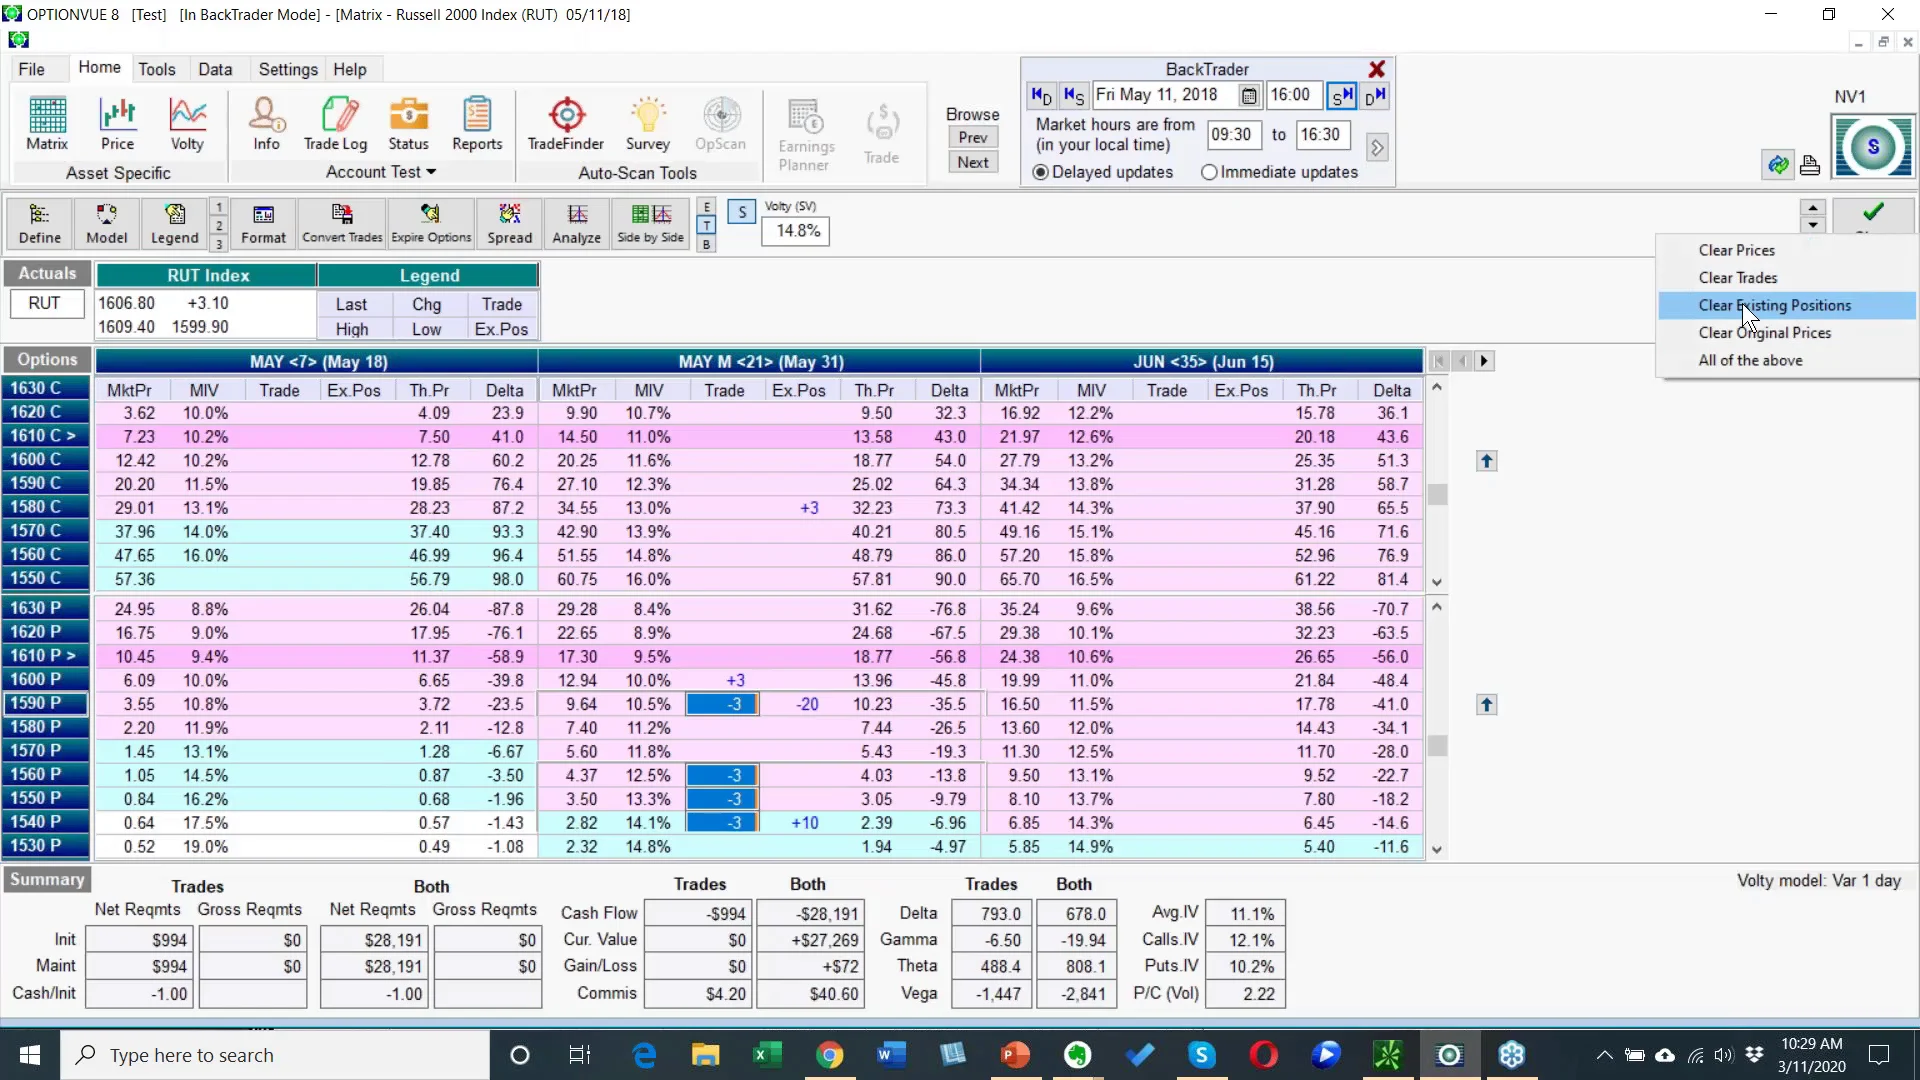
Task: Select layout number 2
Action: [219, 226]
